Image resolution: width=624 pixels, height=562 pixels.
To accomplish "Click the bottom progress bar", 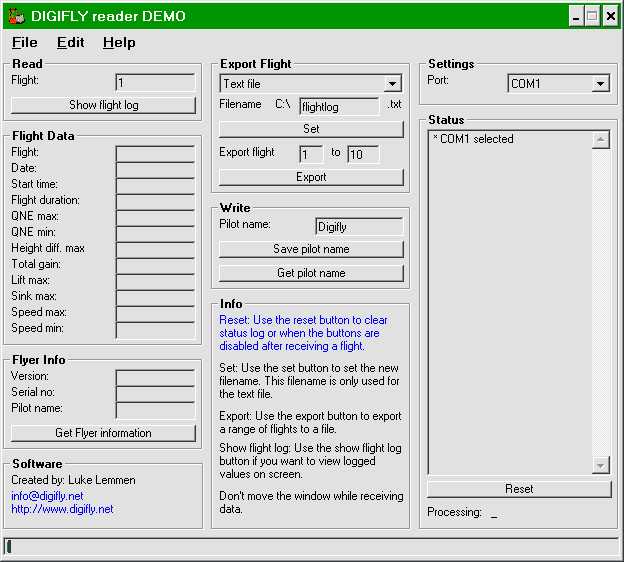I will click(311, 546).
